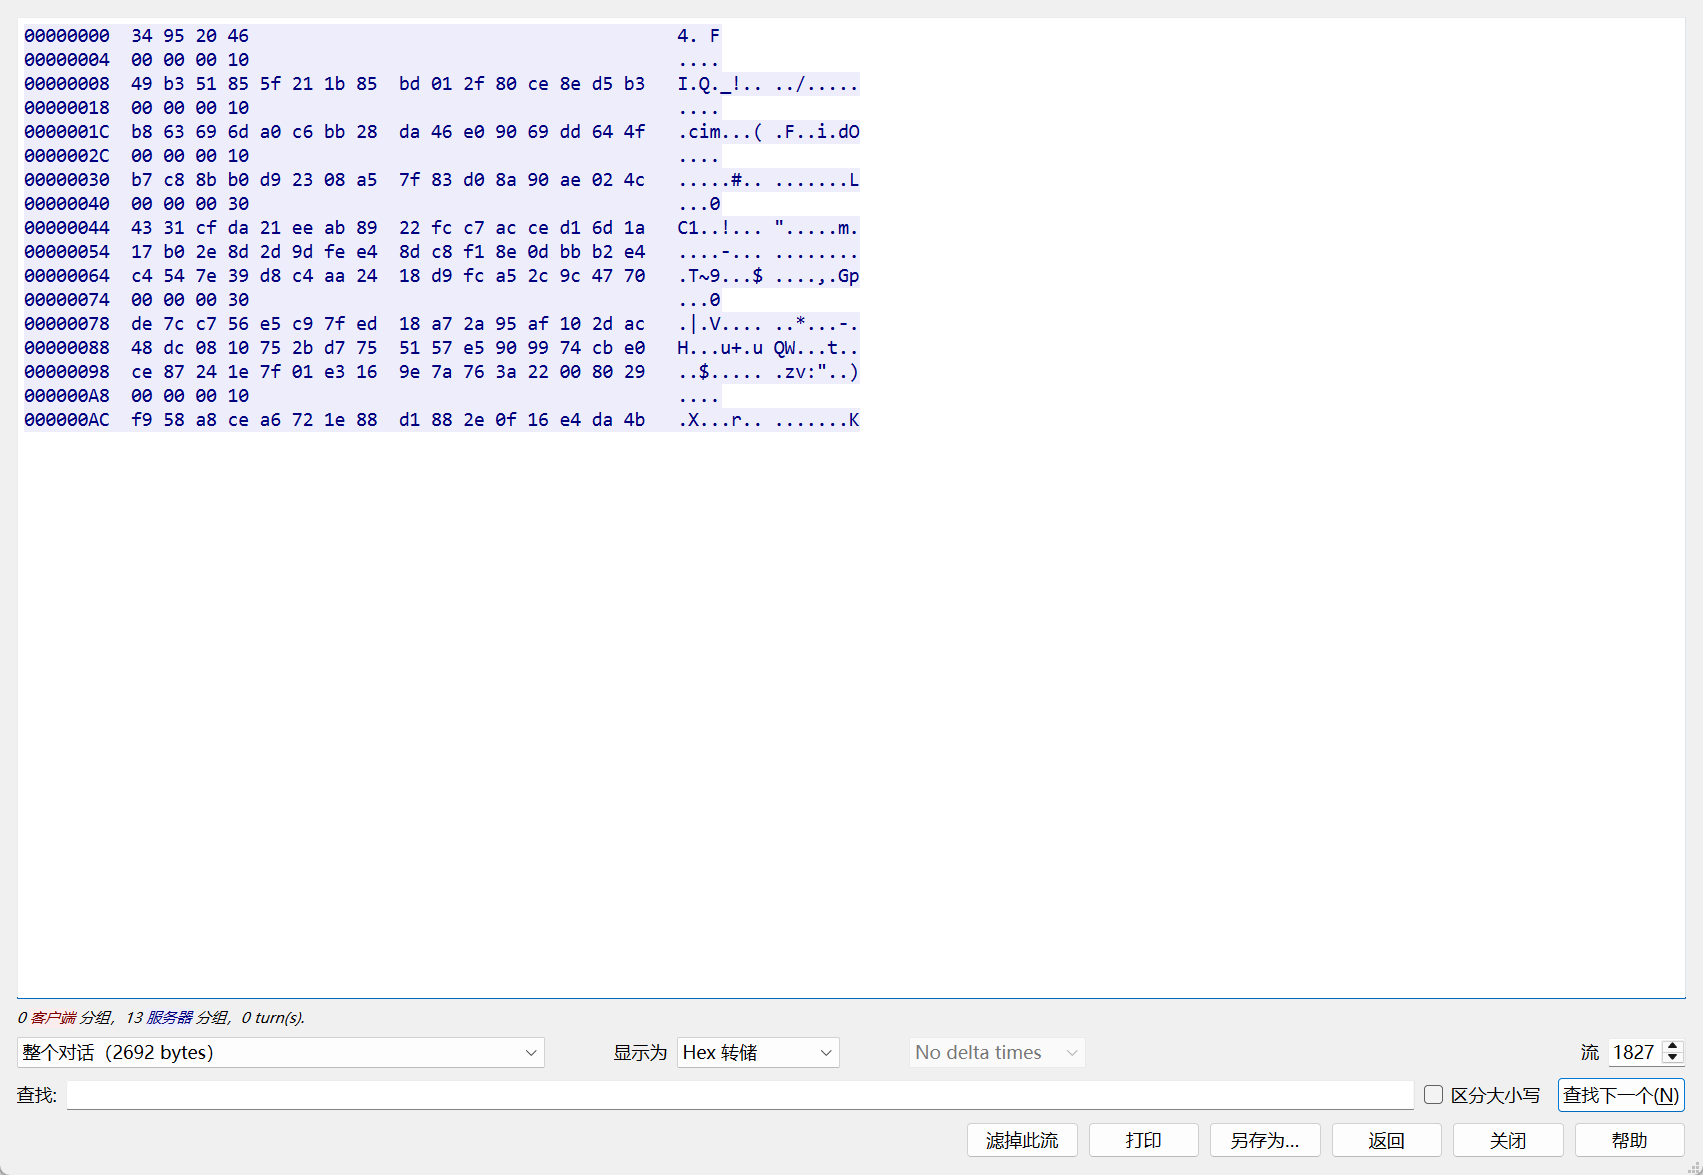The height and width of the screenshot is (1175, 1703).
Task: Click the 打印 button
Action: point(1143,1140)
